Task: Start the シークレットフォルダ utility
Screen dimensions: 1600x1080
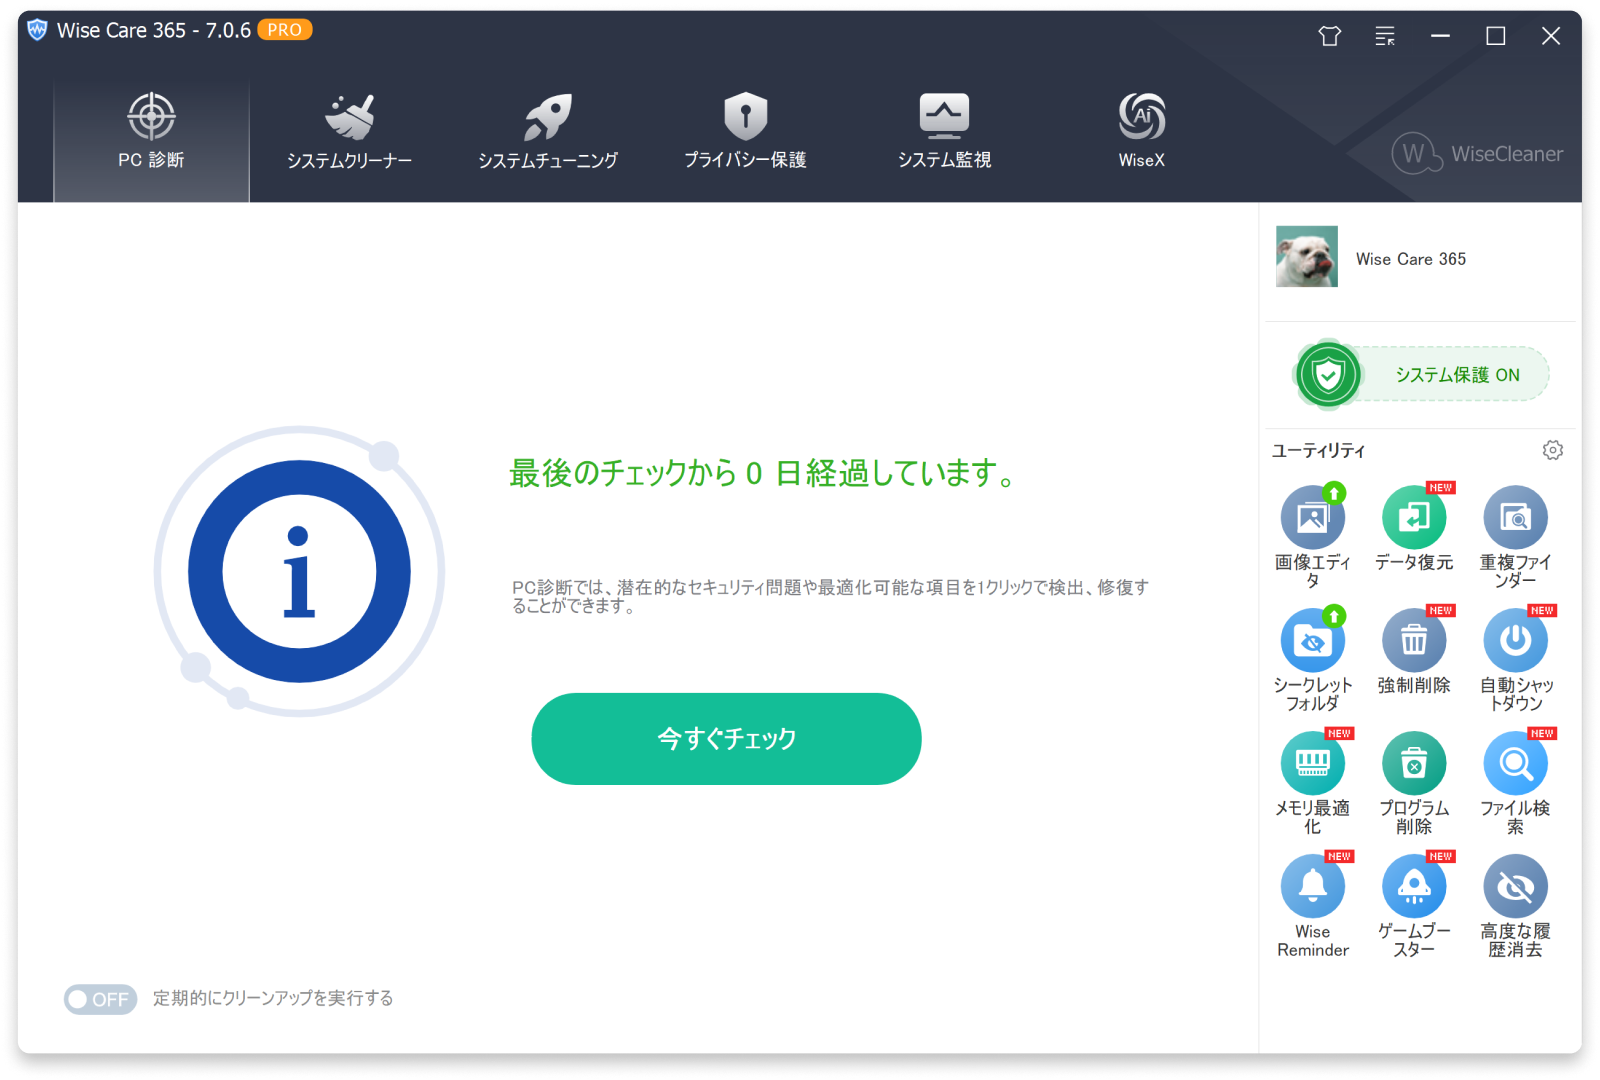Action: point(1313,640)
